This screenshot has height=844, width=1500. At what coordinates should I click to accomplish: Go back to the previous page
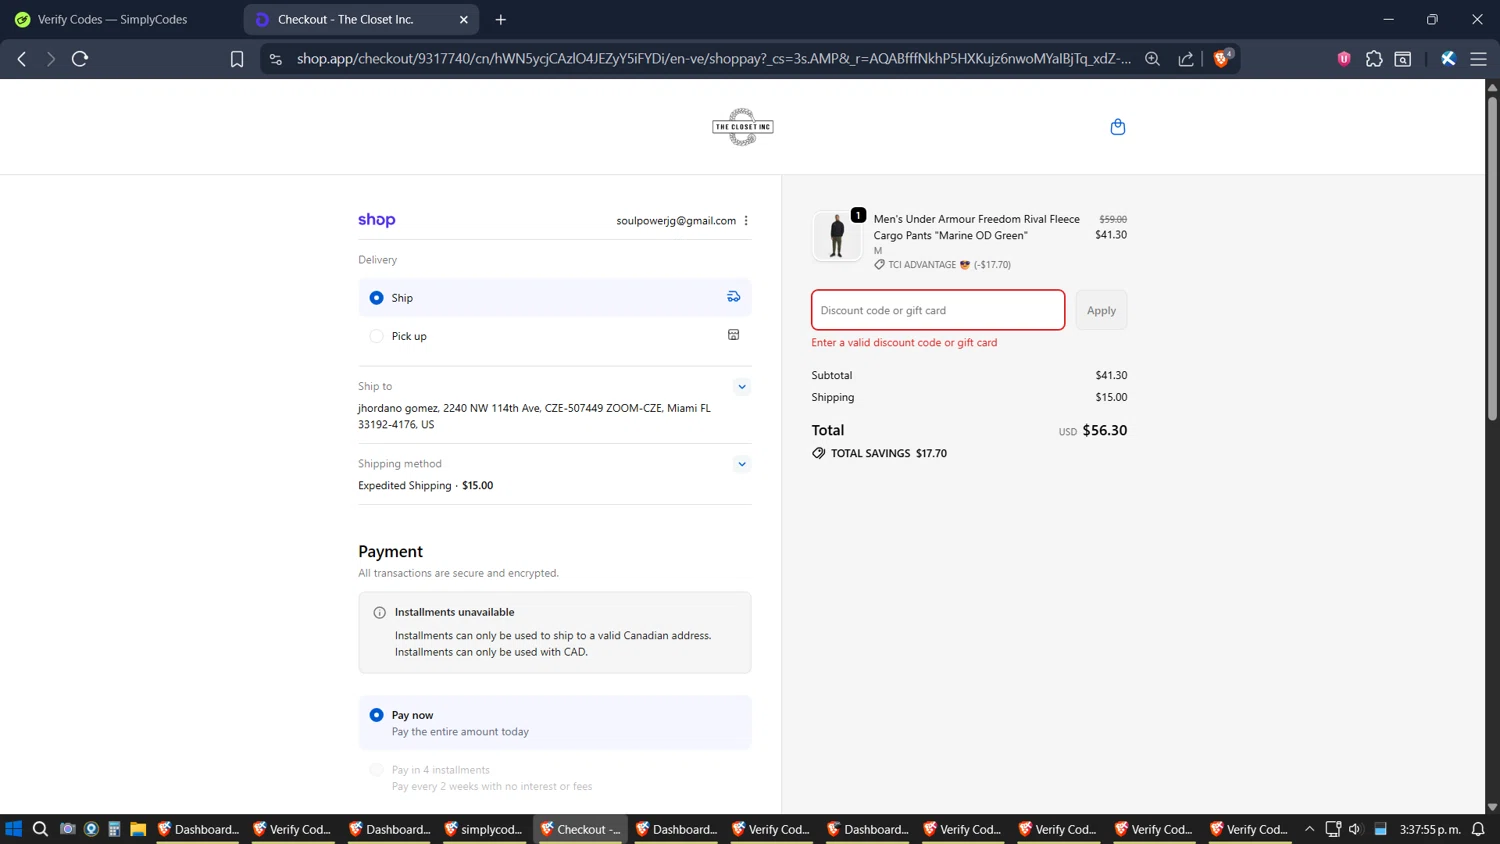[x=22, y=59]
